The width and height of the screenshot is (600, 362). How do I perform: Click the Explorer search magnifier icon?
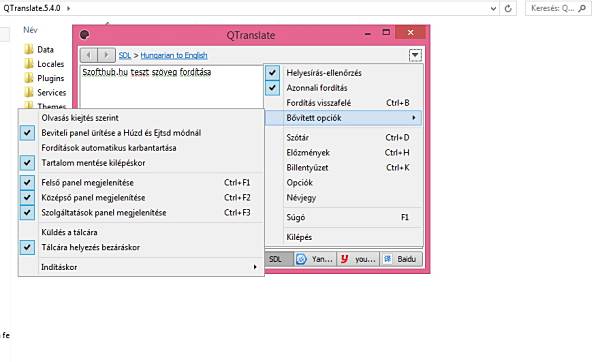pos(582,8)
